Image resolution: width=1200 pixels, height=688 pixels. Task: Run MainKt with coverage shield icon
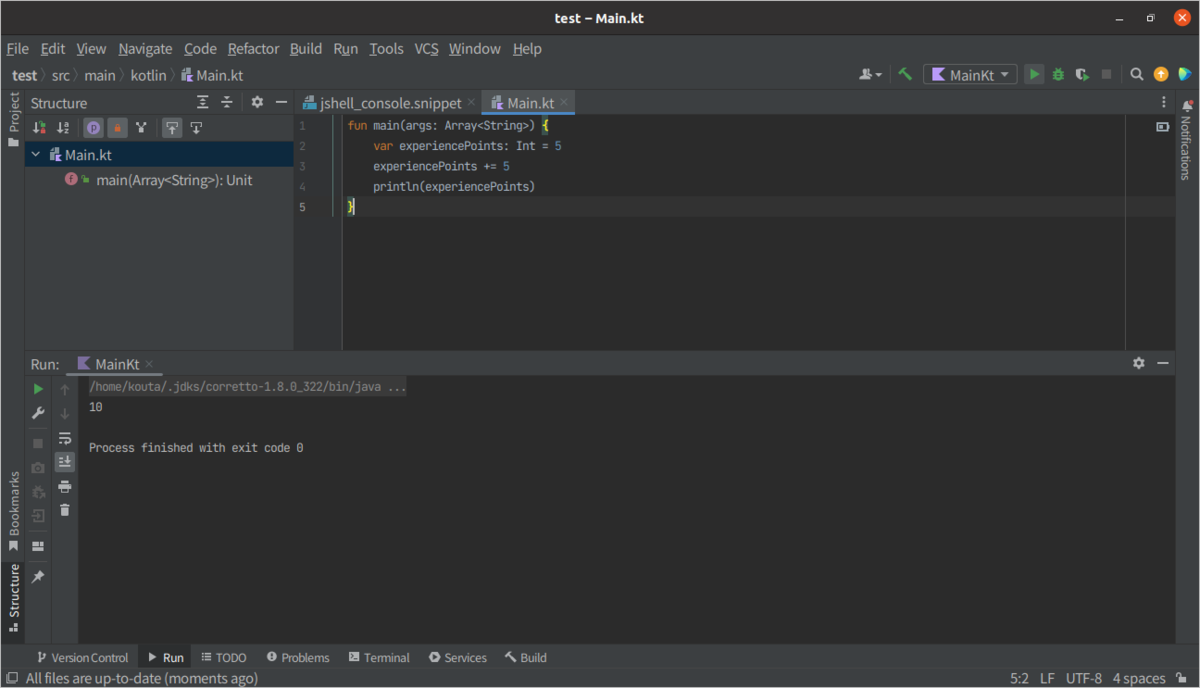click(x=1082, y=74)
